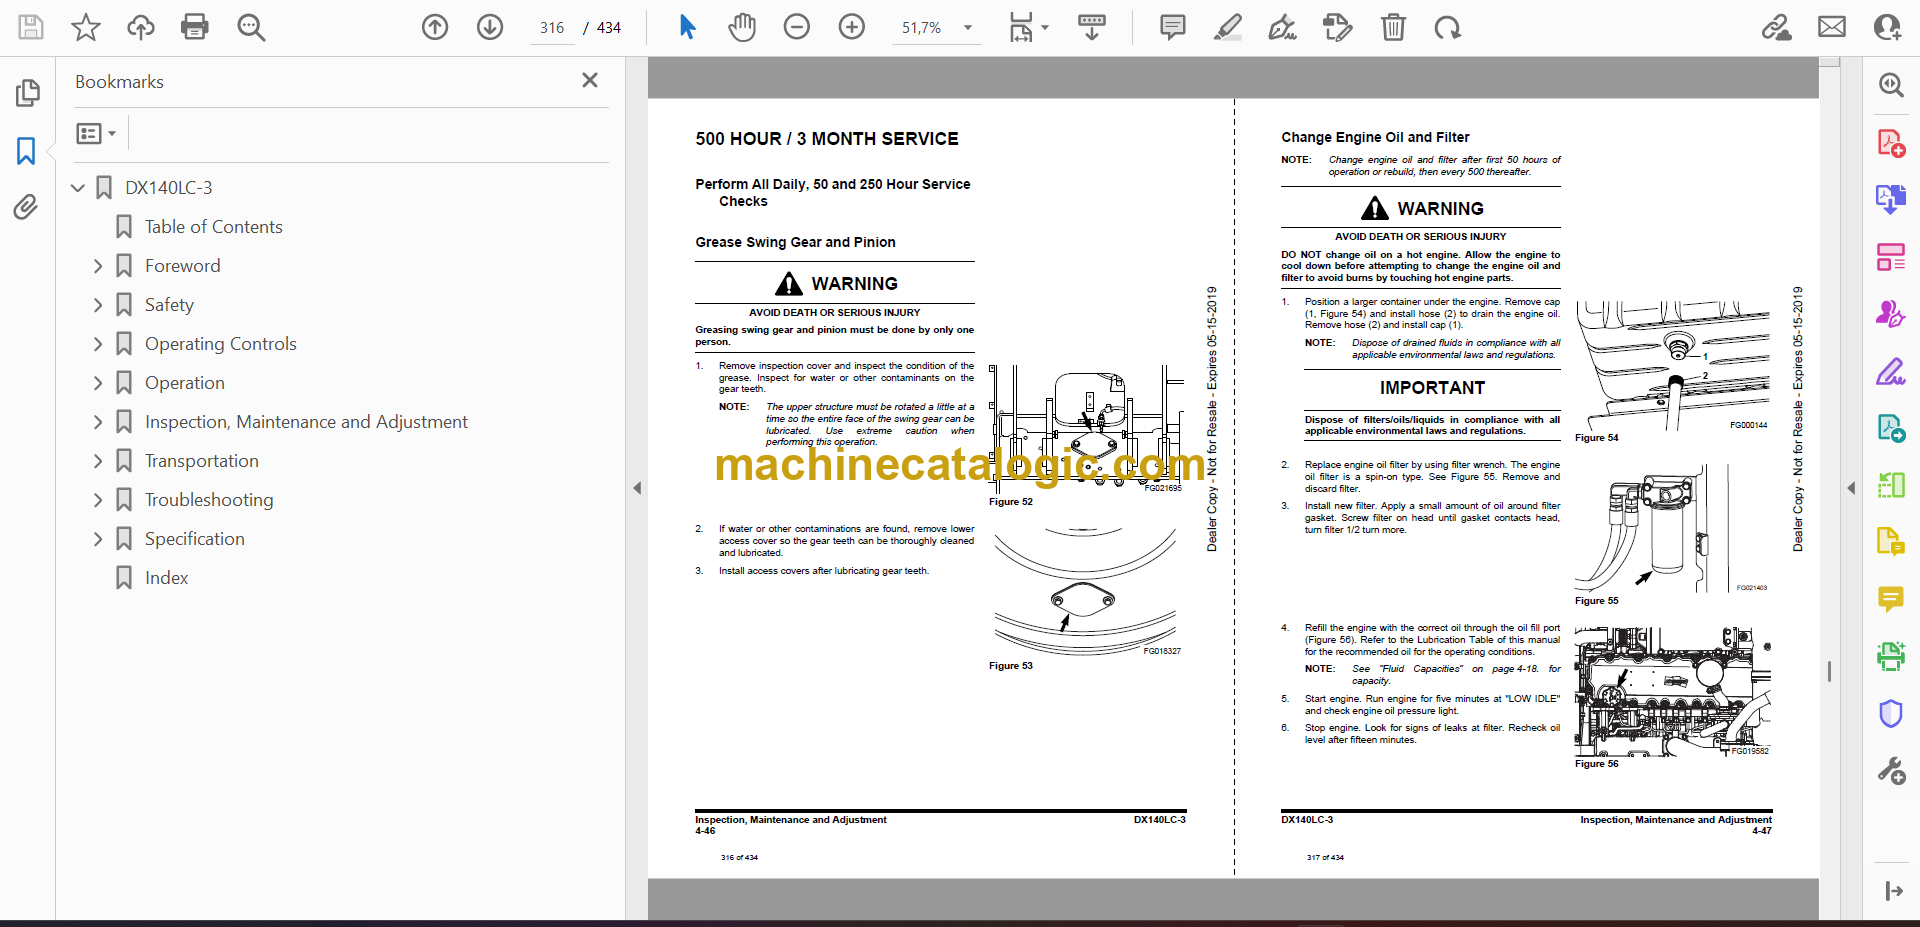Select the Safety bookmark label
This screenshot has height=927, width=1920.
tap(169, 305)
